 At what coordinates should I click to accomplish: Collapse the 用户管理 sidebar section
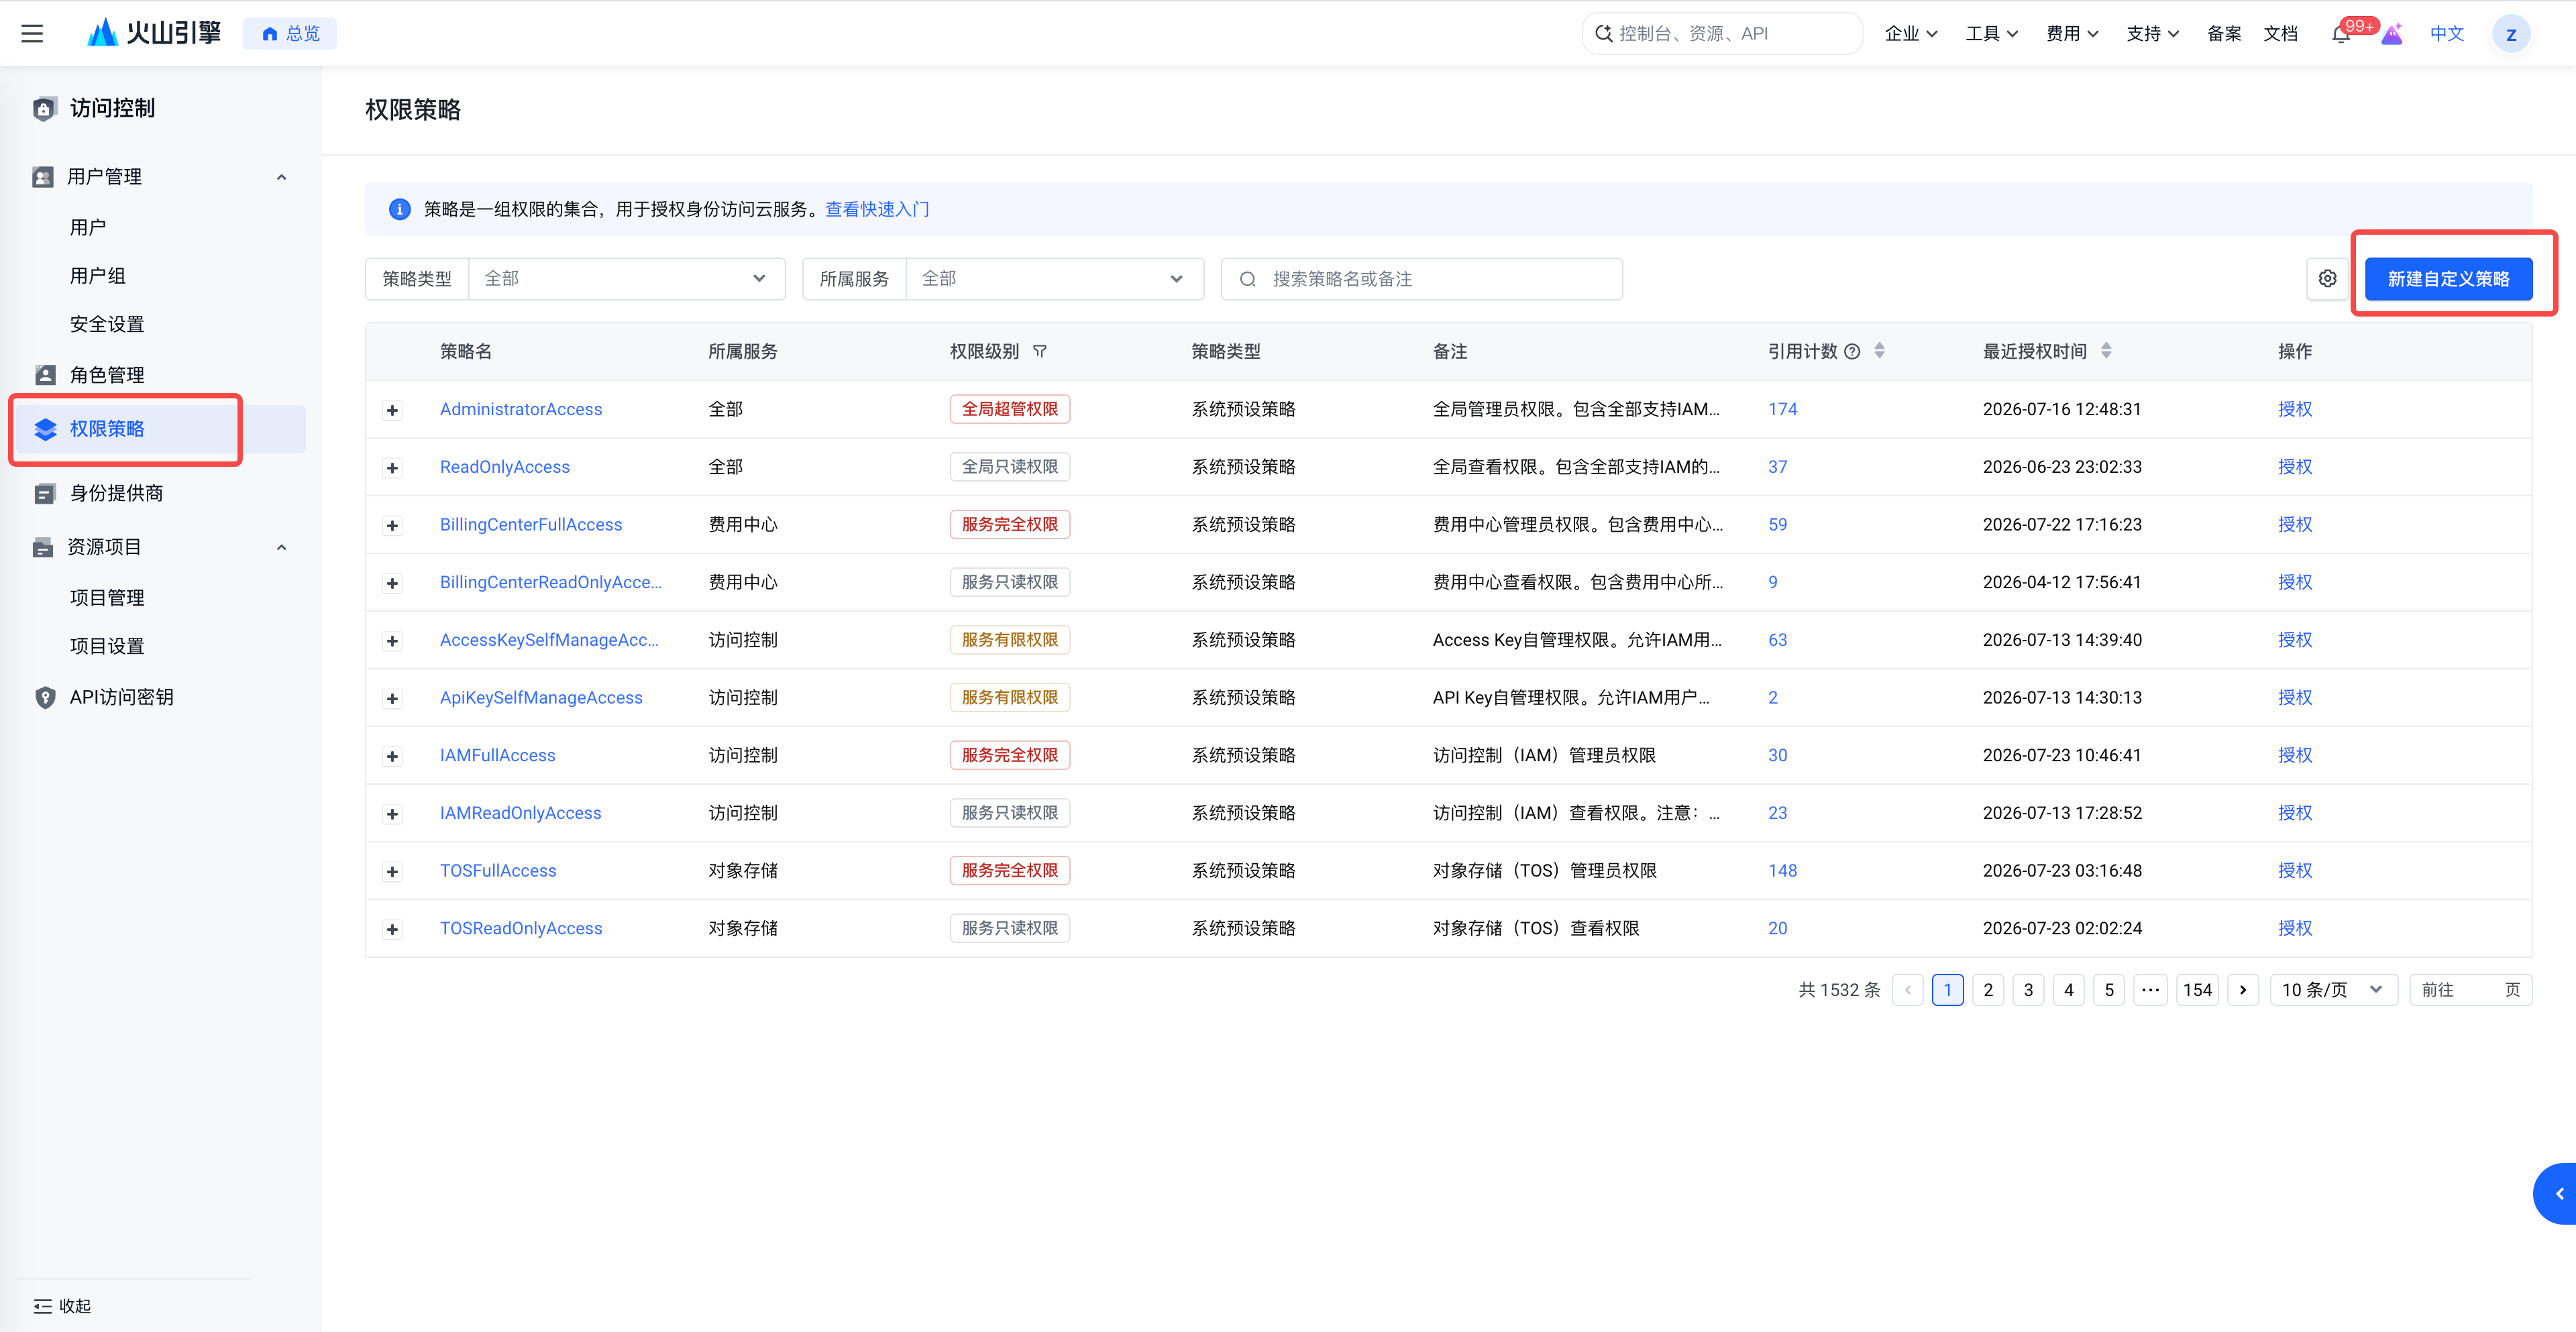pos(281,177)
